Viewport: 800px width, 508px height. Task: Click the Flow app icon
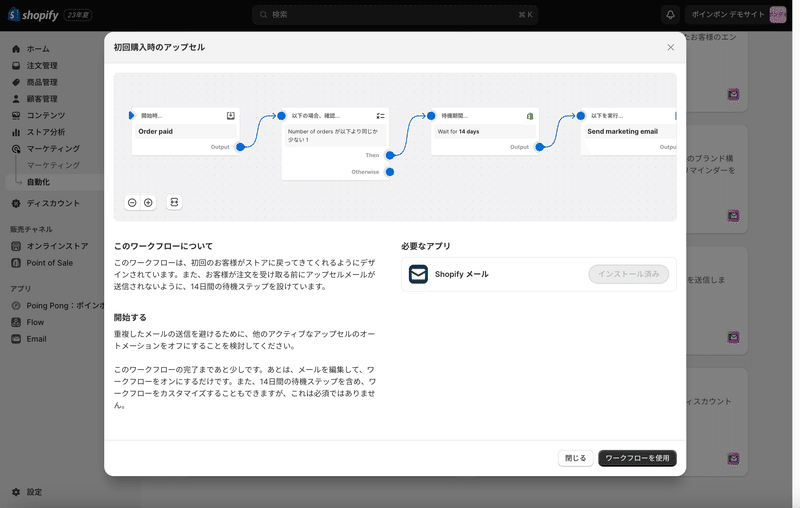coord(16,322)
